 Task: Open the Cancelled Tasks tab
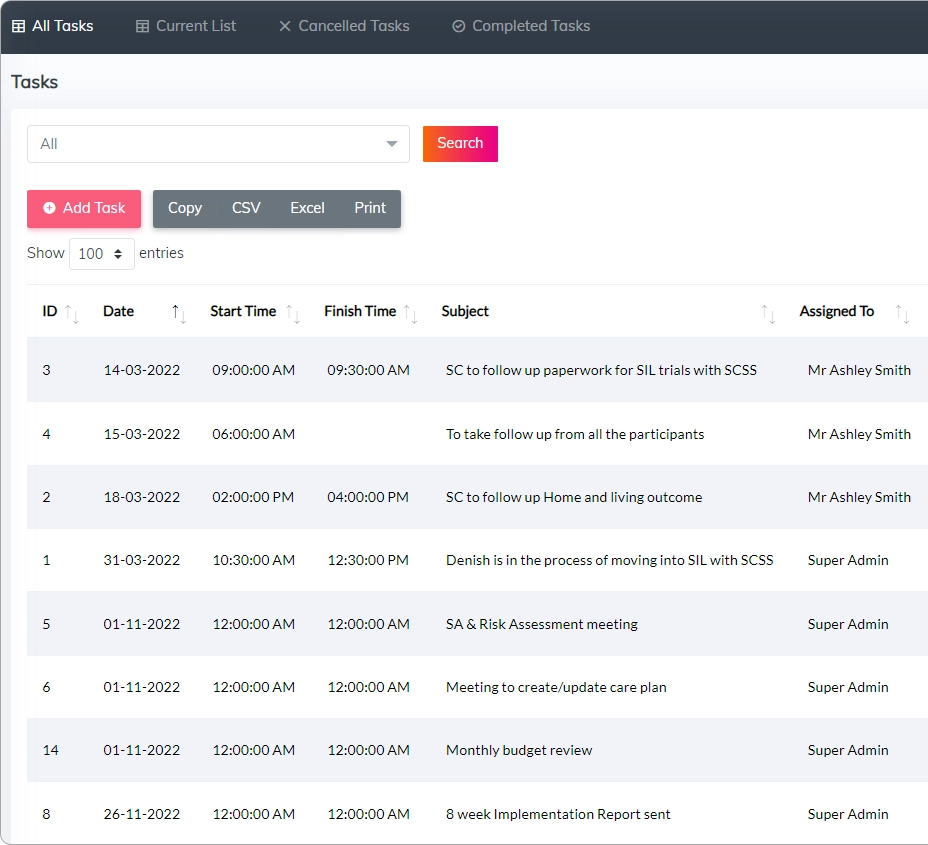(344, 26)
